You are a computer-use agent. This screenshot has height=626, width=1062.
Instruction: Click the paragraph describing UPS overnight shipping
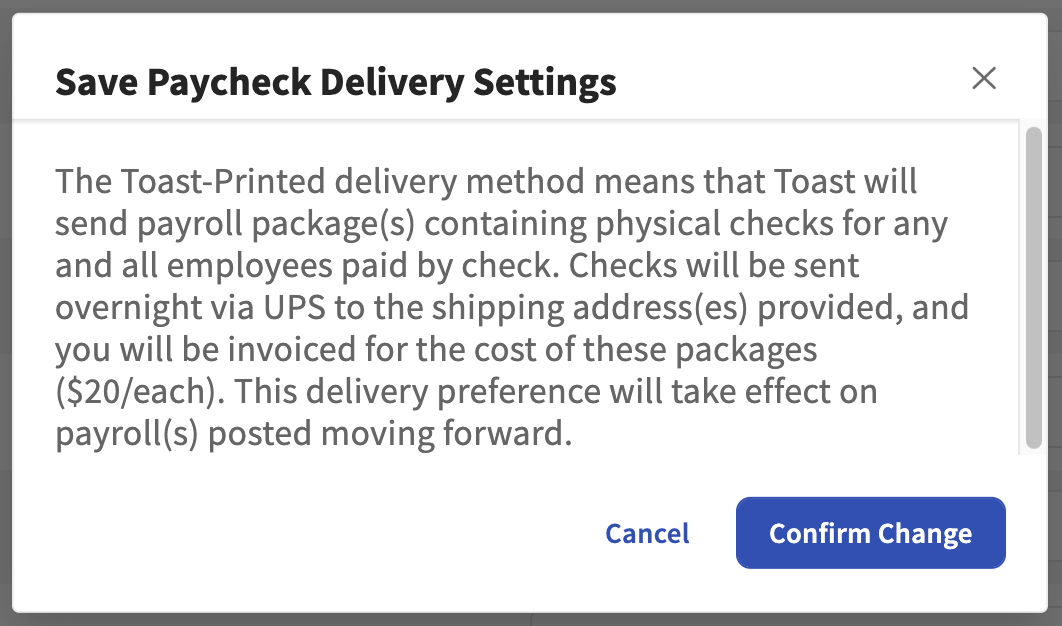pos(500,307)
